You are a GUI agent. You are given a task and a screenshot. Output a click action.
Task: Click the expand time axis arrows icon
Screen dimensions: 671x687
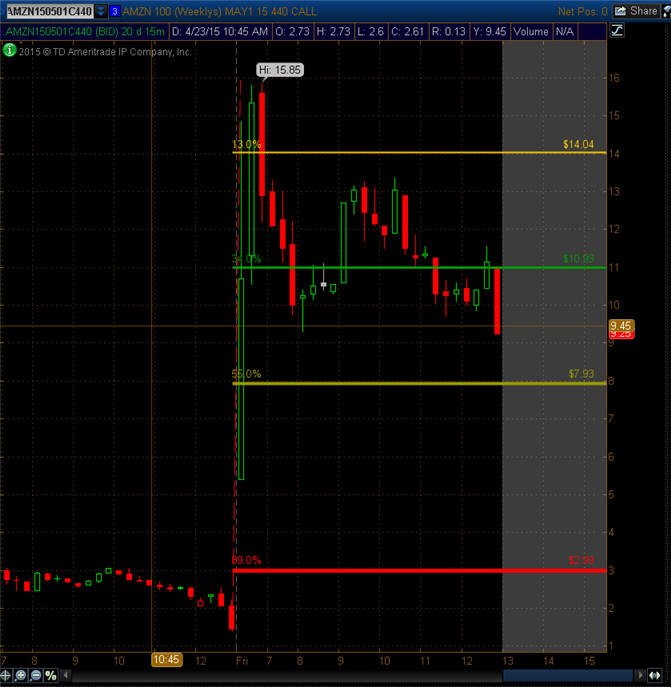coord(655,675)
